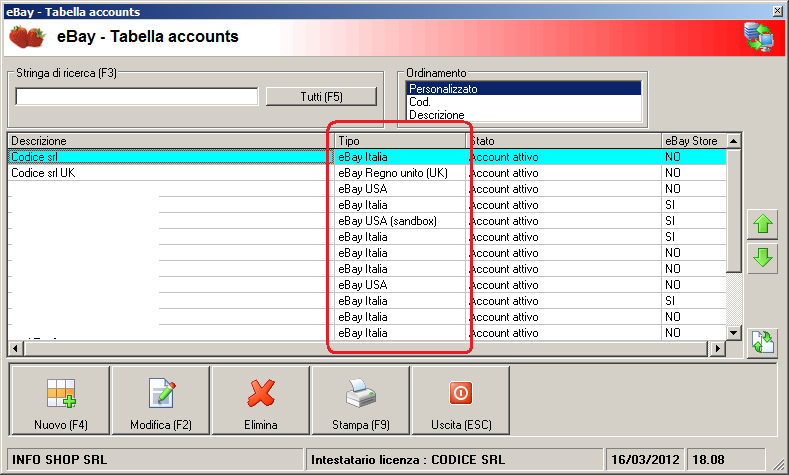The height and width of the screenshot is (475, 789).
Task: Click the eBay Store column header
Action: pyautogui.click(x=694, y=141)
